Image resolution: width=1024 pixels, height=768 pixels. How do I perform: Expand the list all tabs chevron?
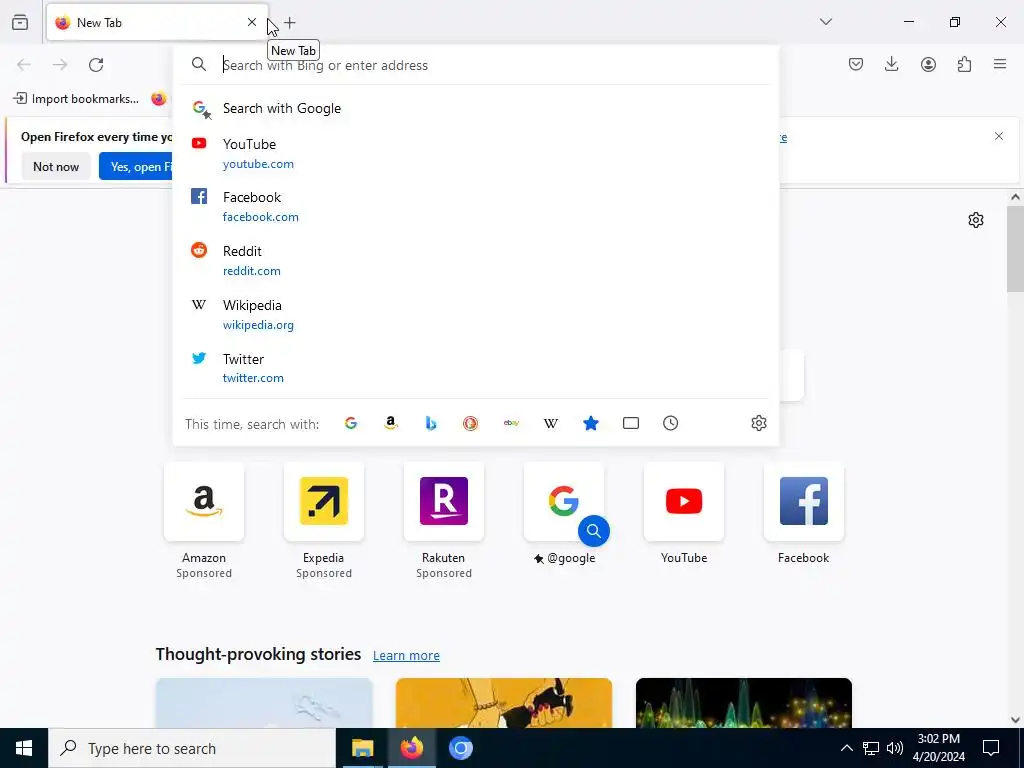pyautogui.click(x=825, y=22)
